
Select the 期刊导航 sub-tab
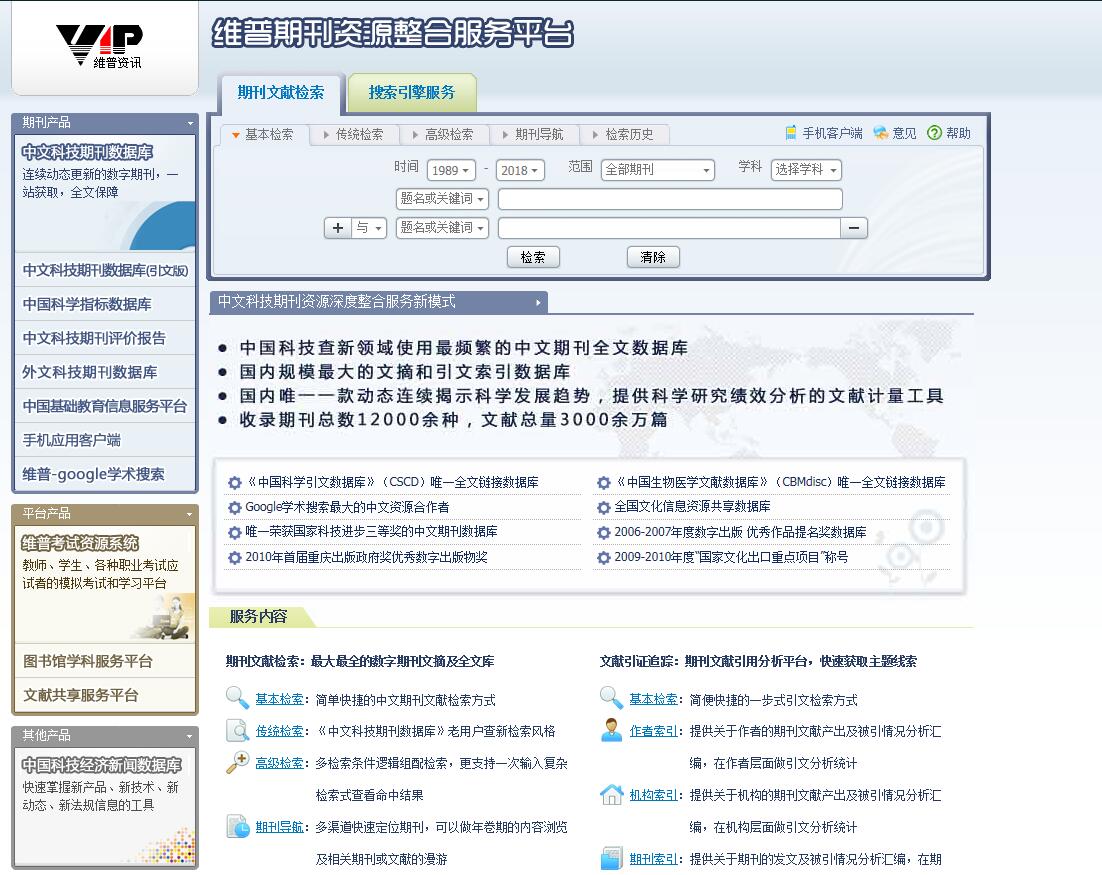[533, 134]
